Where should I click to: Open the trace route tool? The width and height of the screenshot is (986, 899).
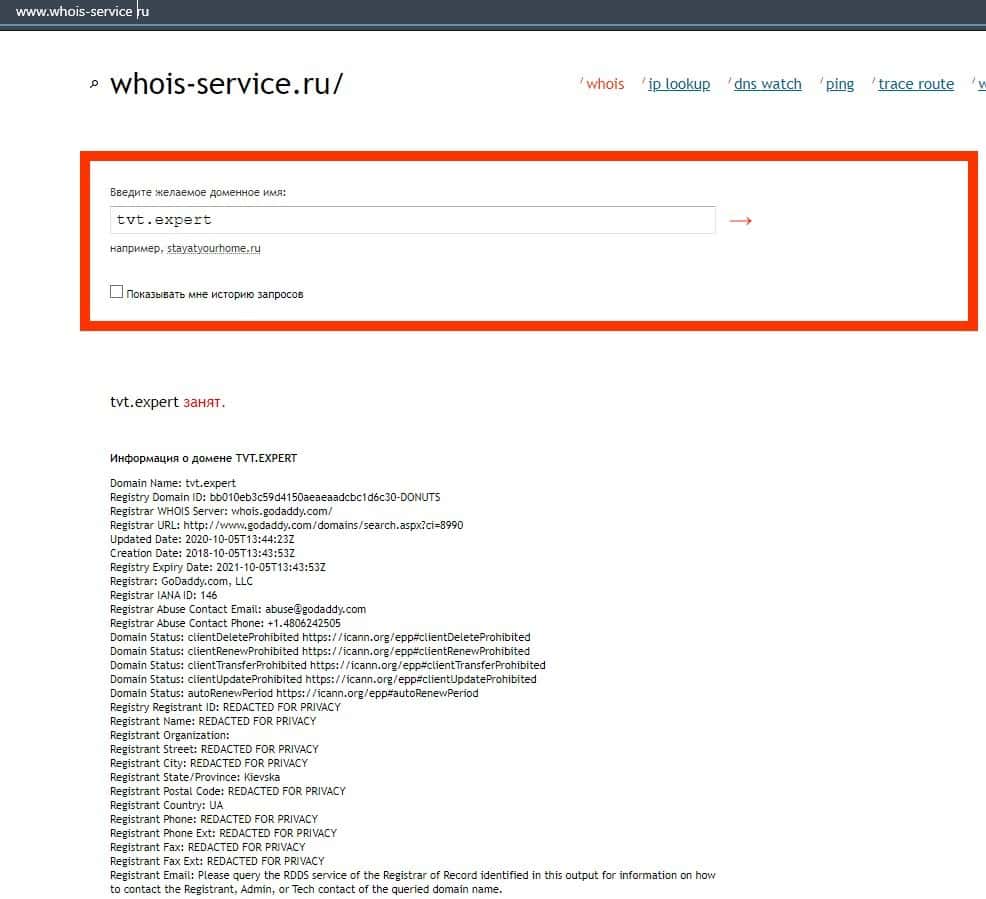point(916,84)
